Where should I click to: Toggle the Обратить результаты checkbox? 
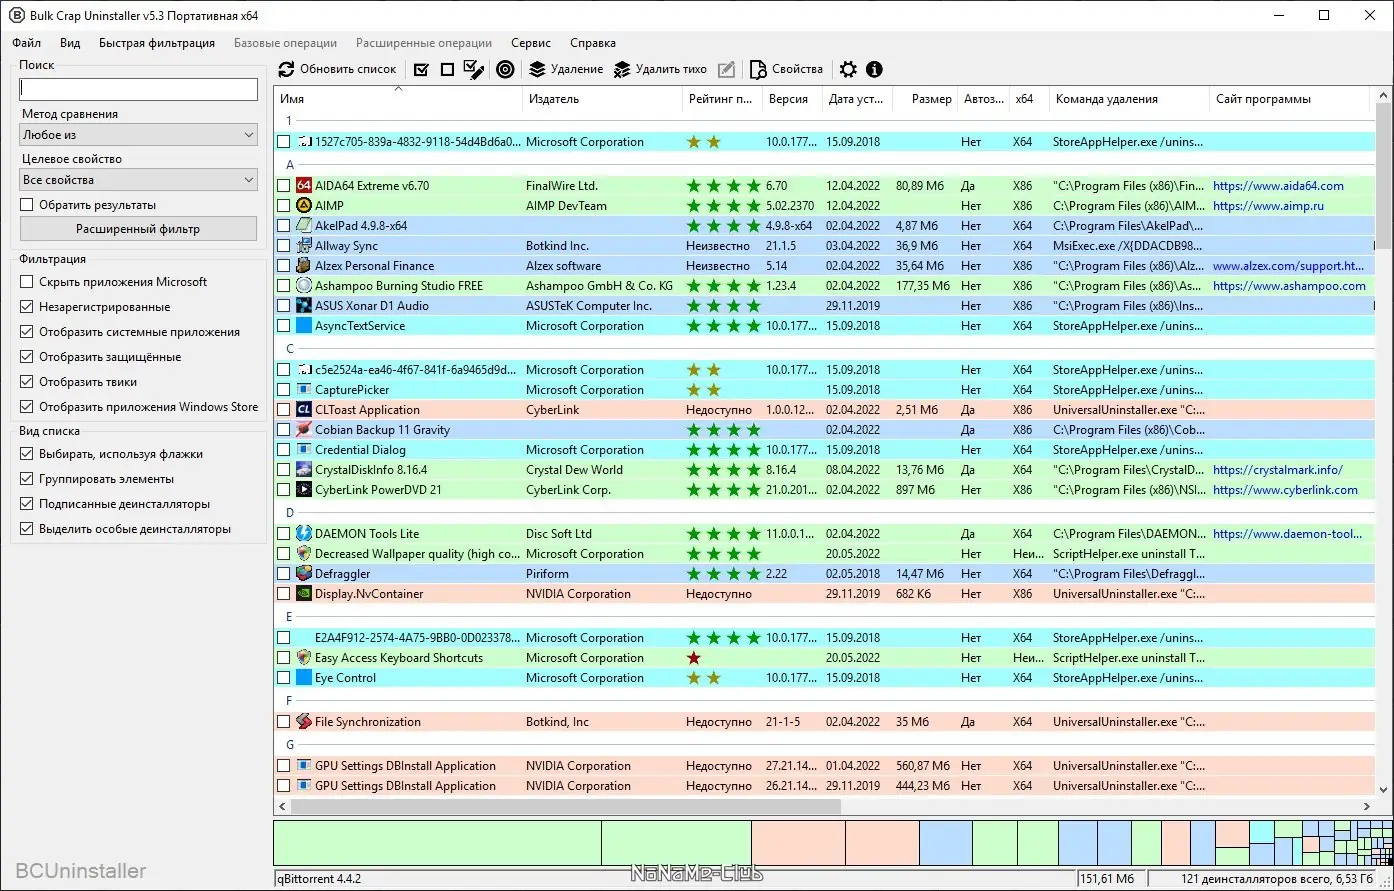(27, 205)
